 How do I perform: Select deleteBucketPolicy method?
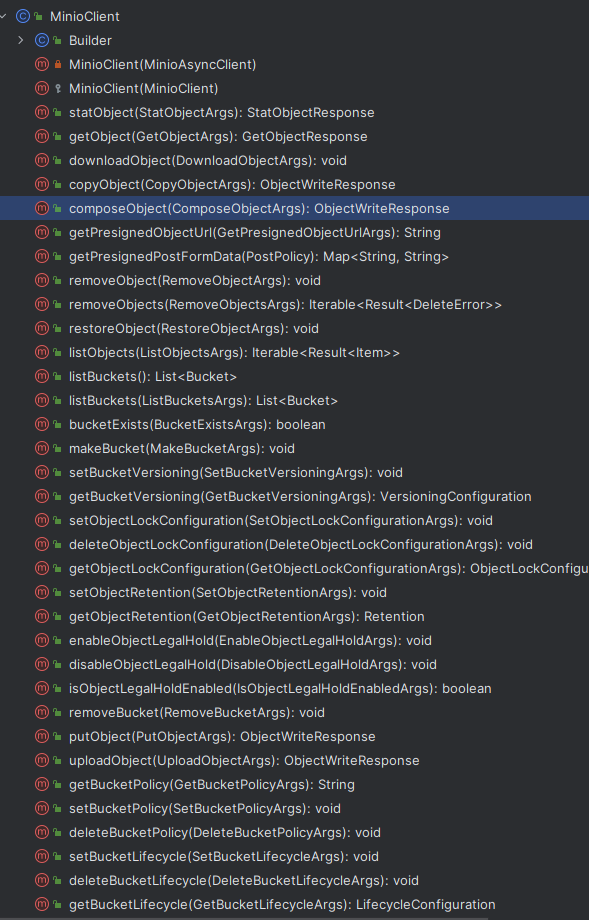coord(225,834)
